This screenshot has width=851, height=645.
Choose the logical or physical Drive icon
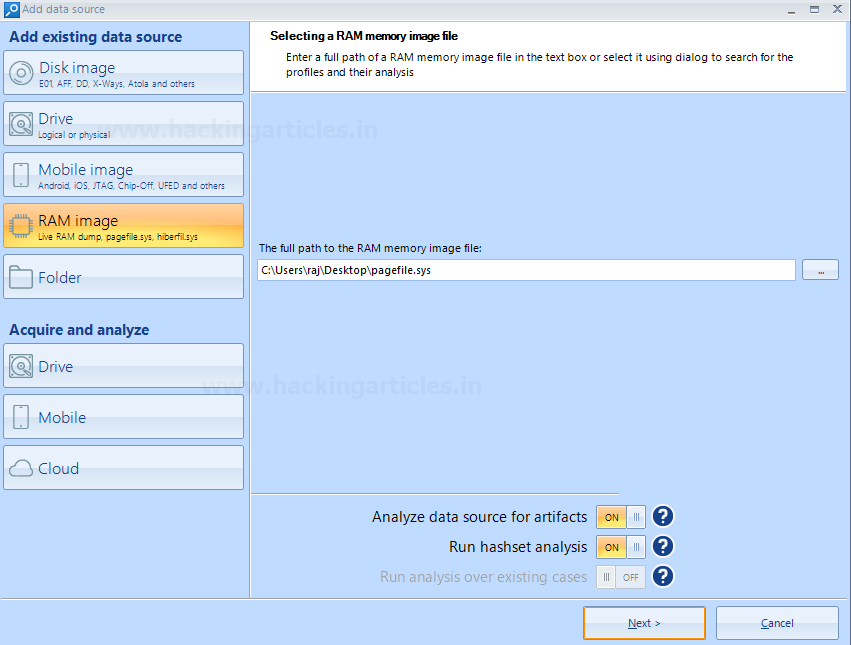(21, 124)
